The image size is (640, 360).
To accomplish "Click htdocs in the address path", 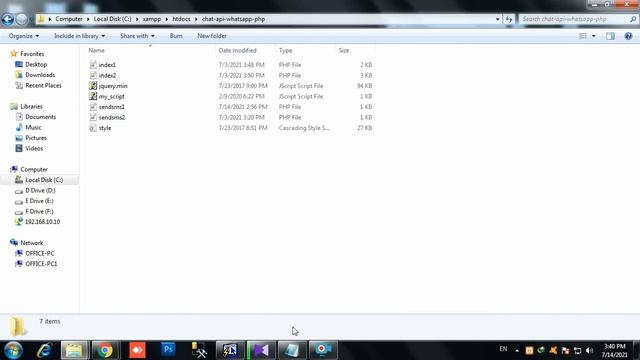I will pyautogui.click(x=181, y=19).
